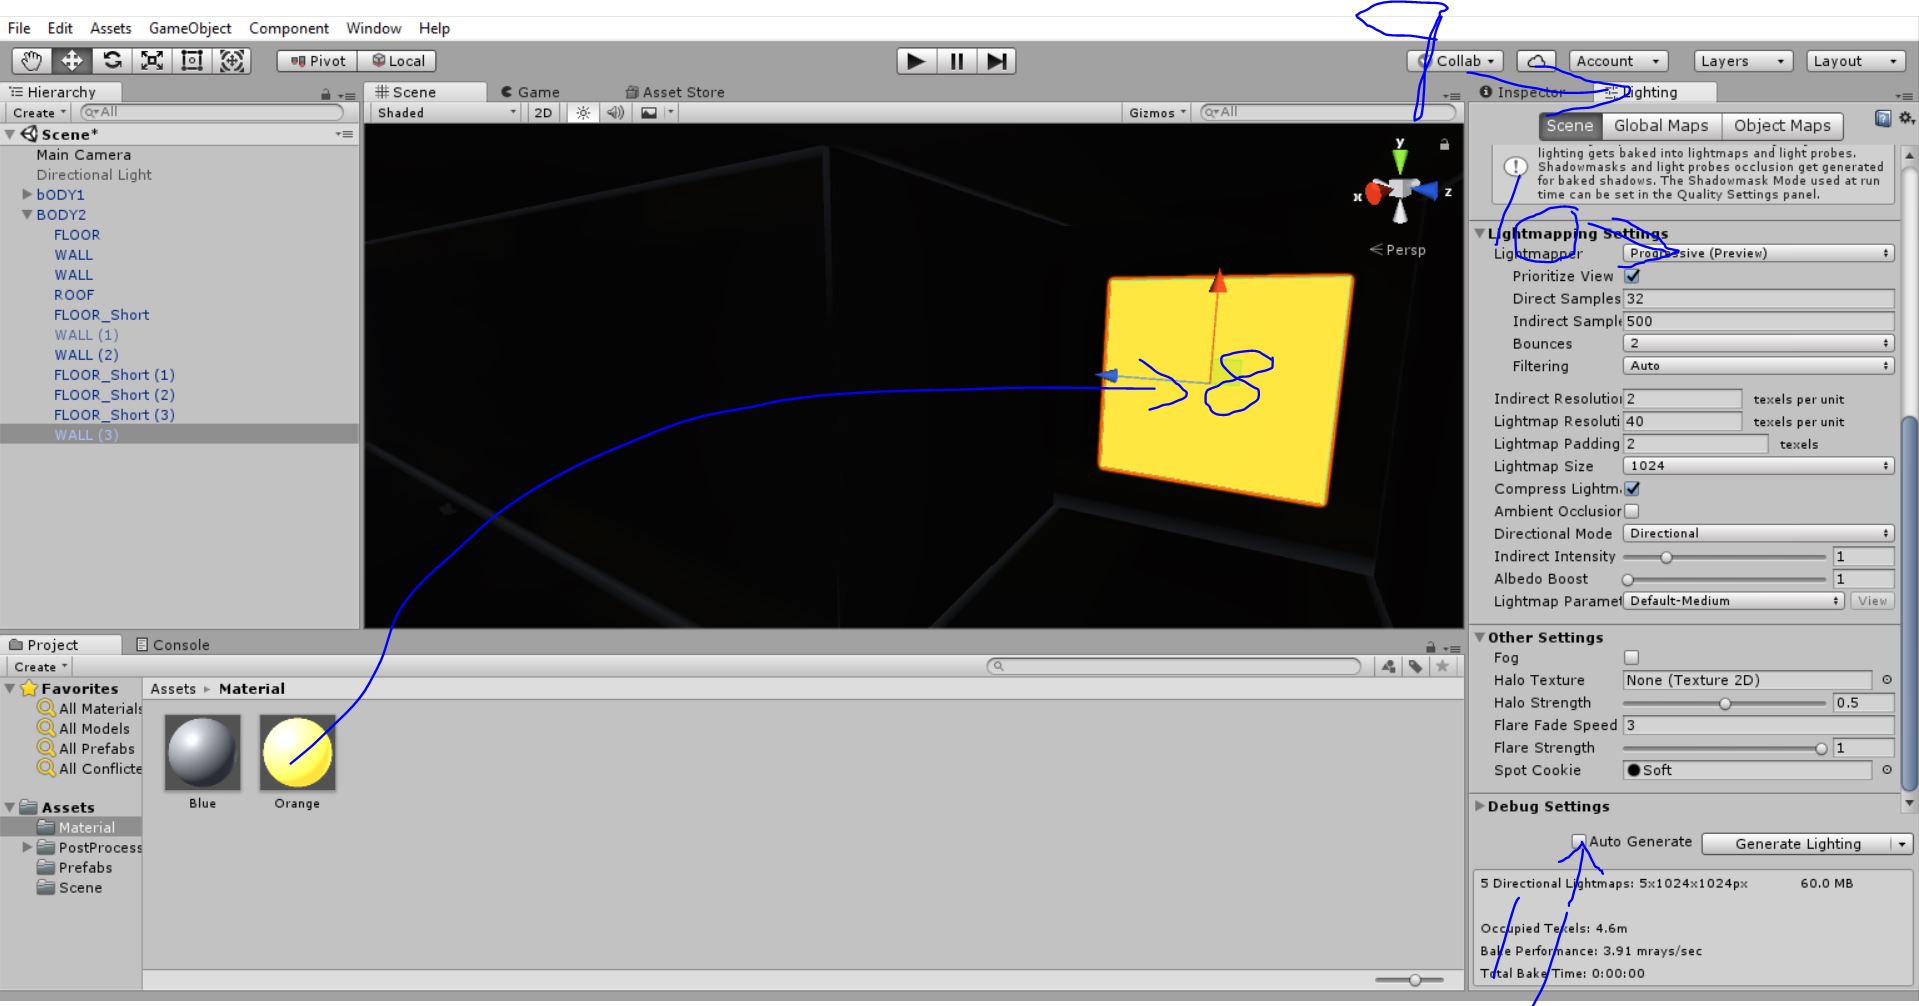This screenshot has height=1006, width=1919.
Task: Toggle 2D view mode
Action: tap(543, 113)
